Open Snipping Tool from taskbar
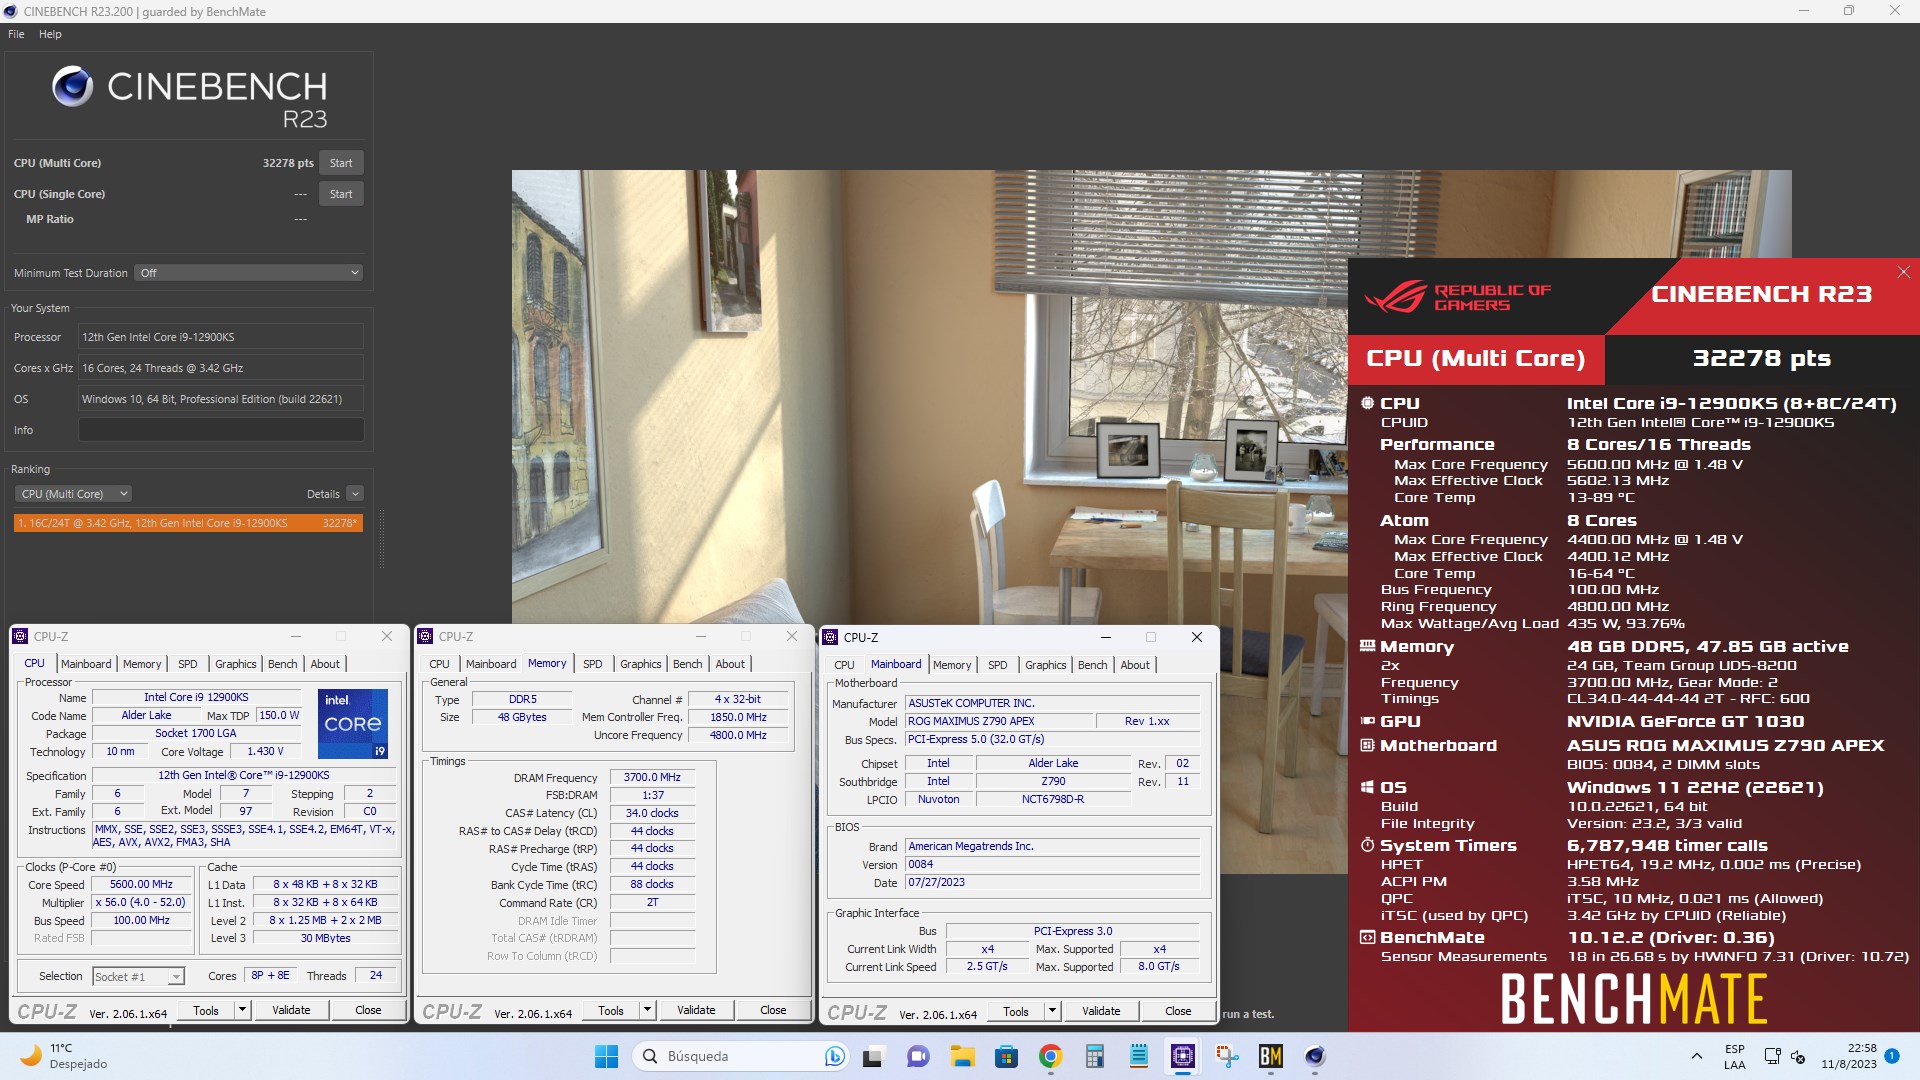Screen dimensions: 1920x1080 click(1227, 1056)
